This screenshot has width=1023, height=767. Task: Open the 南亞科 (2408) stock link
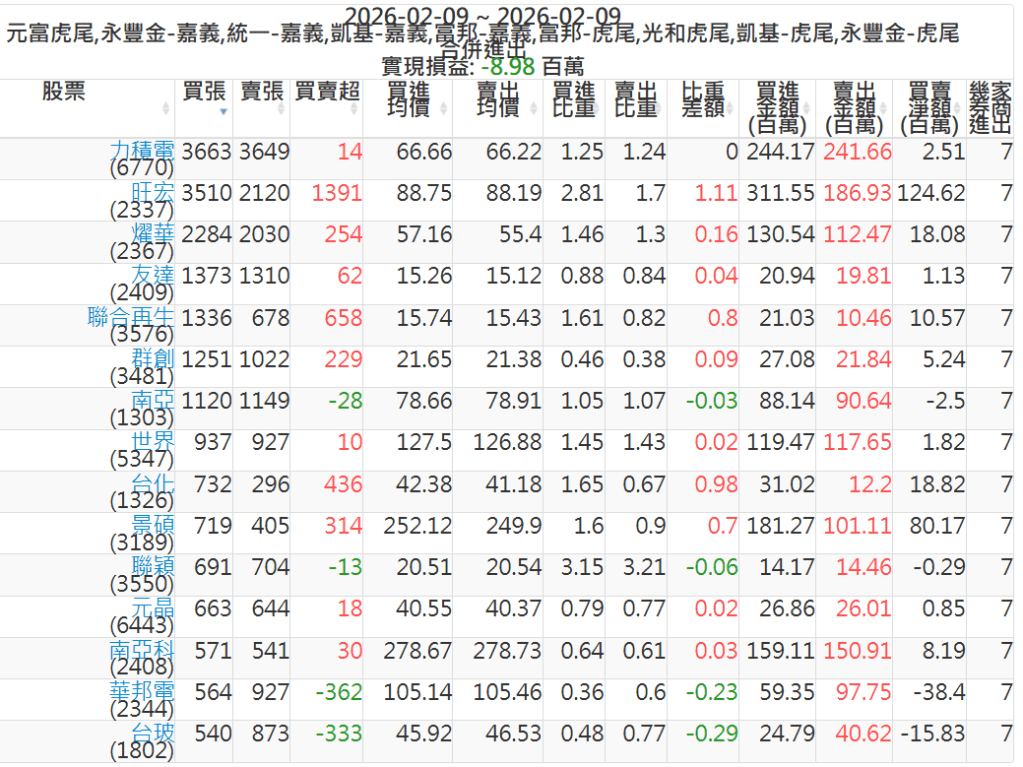(x=142, y=651)
